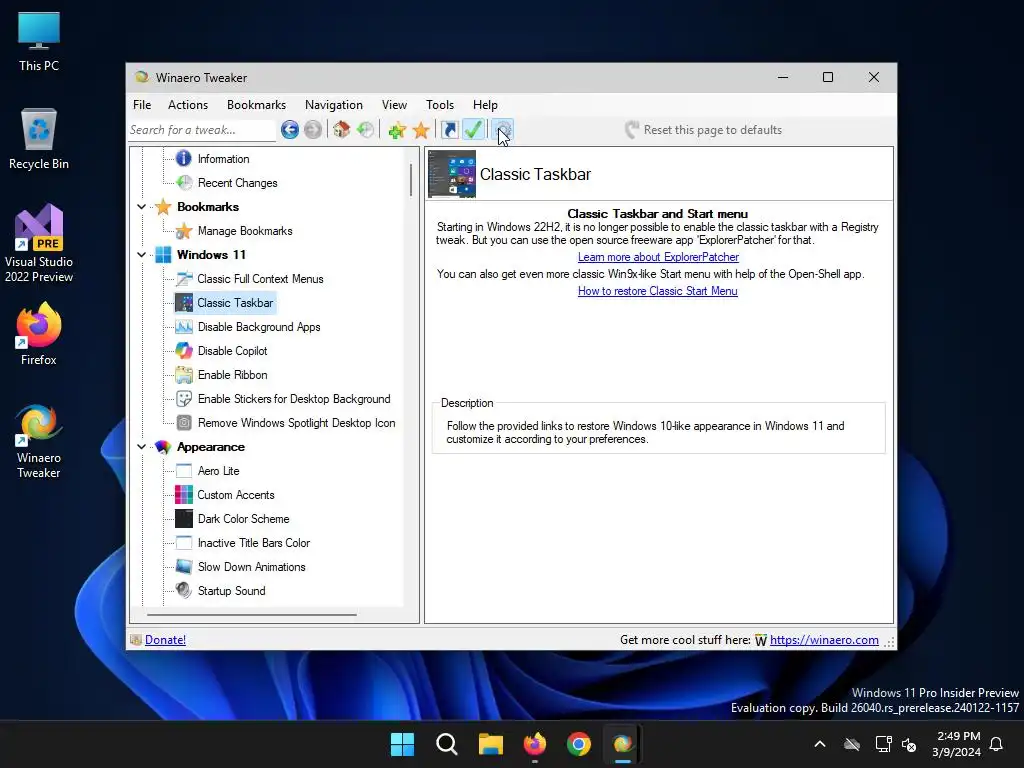
Task: Click the Recent Changes globe toolbar icon
Action: click(x=365, y=130)
